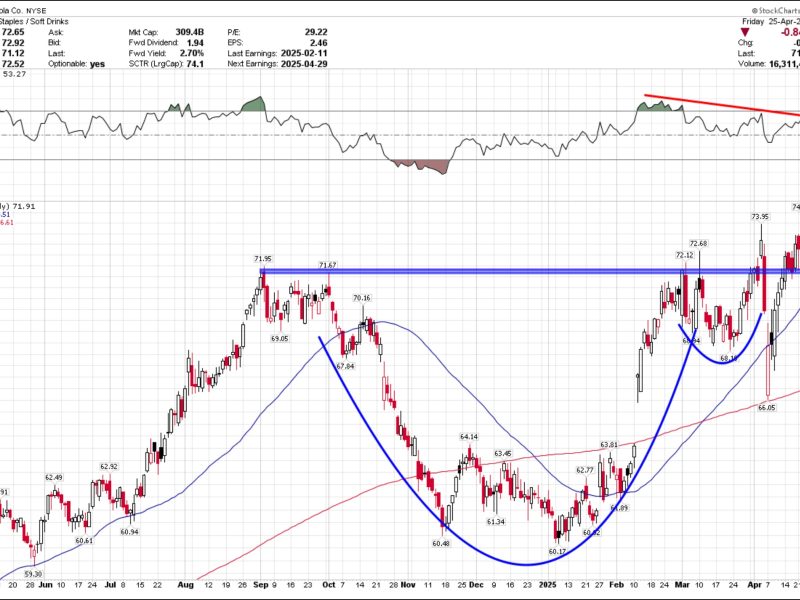Click the "Mkt Cap:" label

(143, 32)
